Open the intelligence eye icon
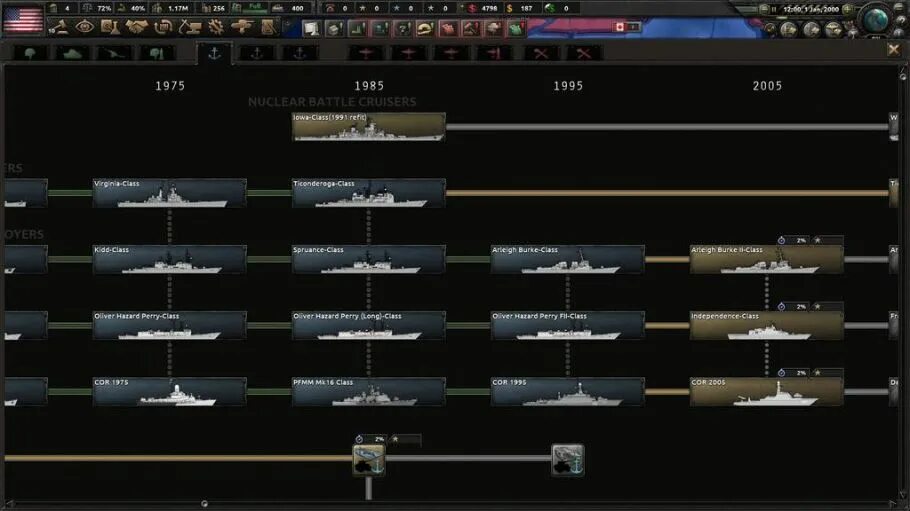 (x=85, y=27)
